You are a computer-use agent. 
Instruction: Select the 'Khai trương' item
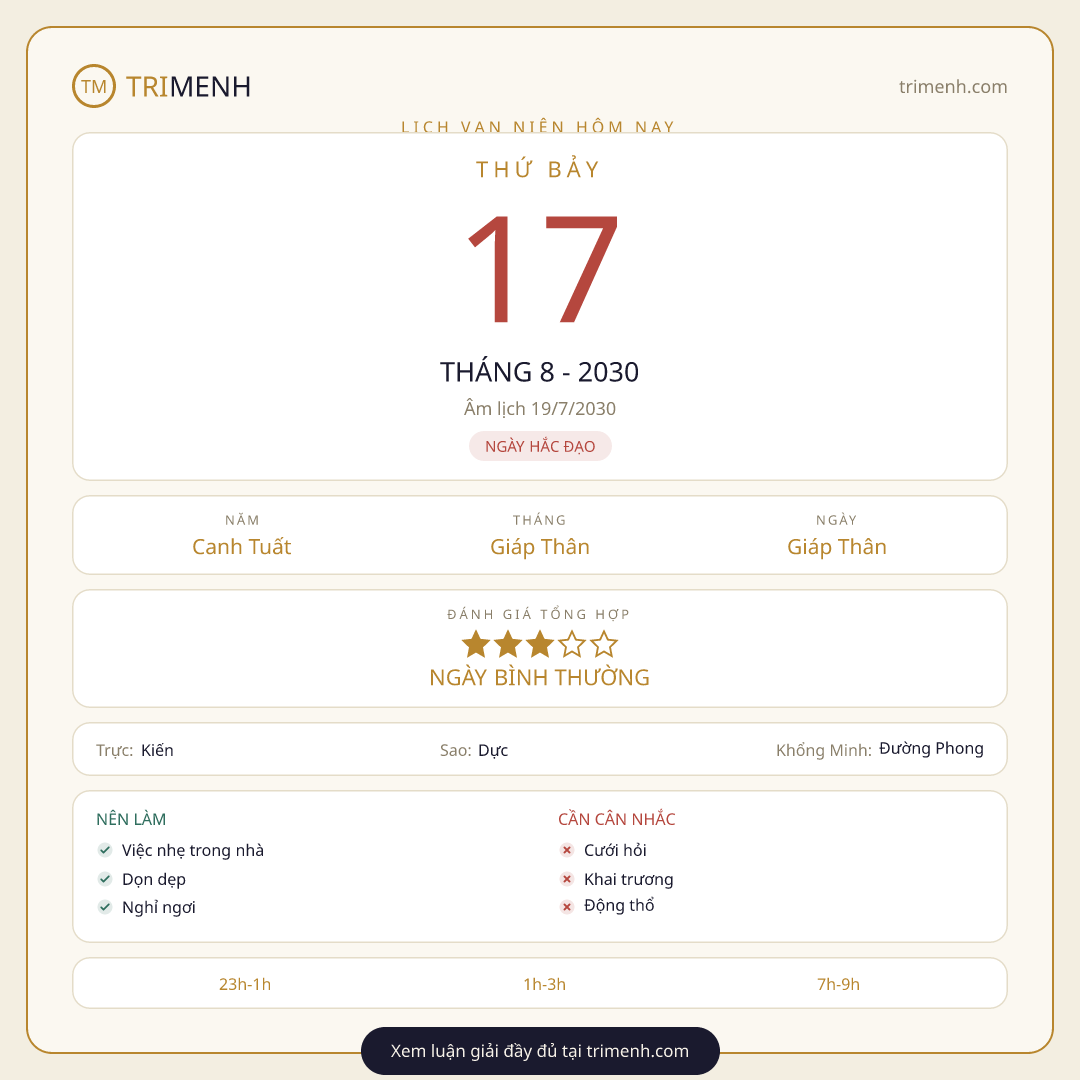coord(629,880)
